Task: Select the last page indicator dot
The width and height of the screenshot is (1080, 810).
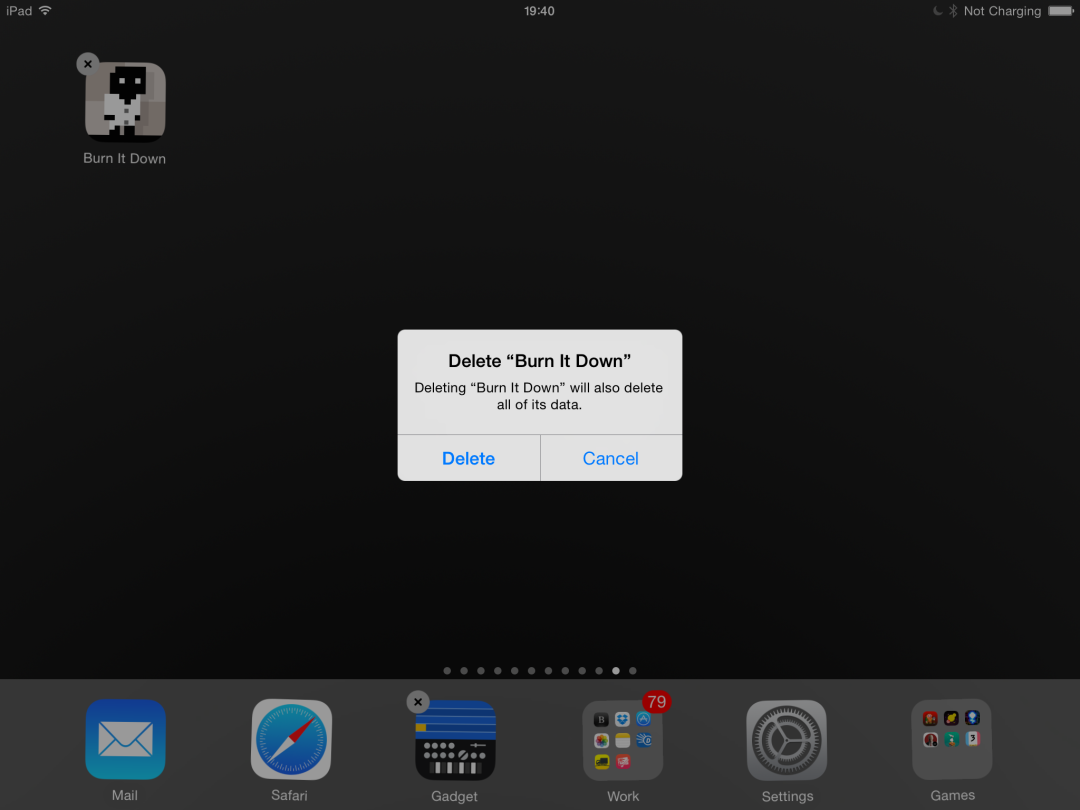Action: click(x=632, y=670)
